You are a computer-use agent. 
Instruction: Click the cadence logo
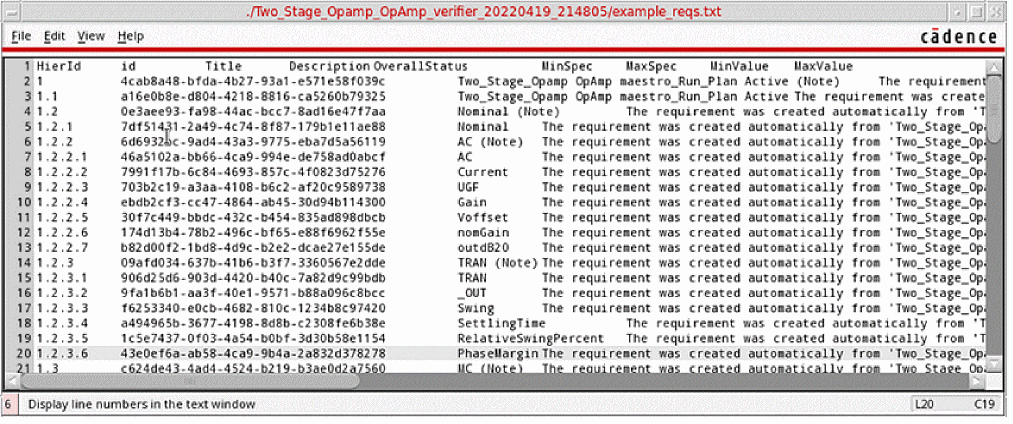tap(959, 37)
